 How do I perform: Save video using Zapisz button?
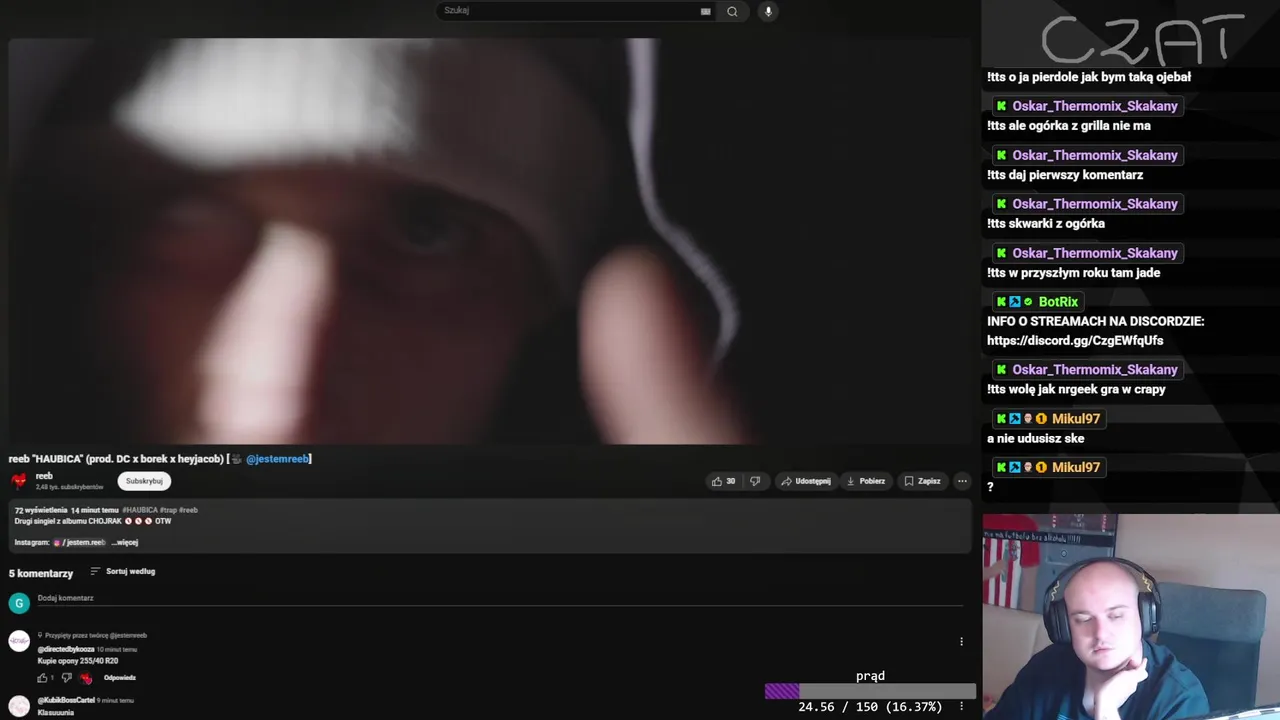pos(922,481)
